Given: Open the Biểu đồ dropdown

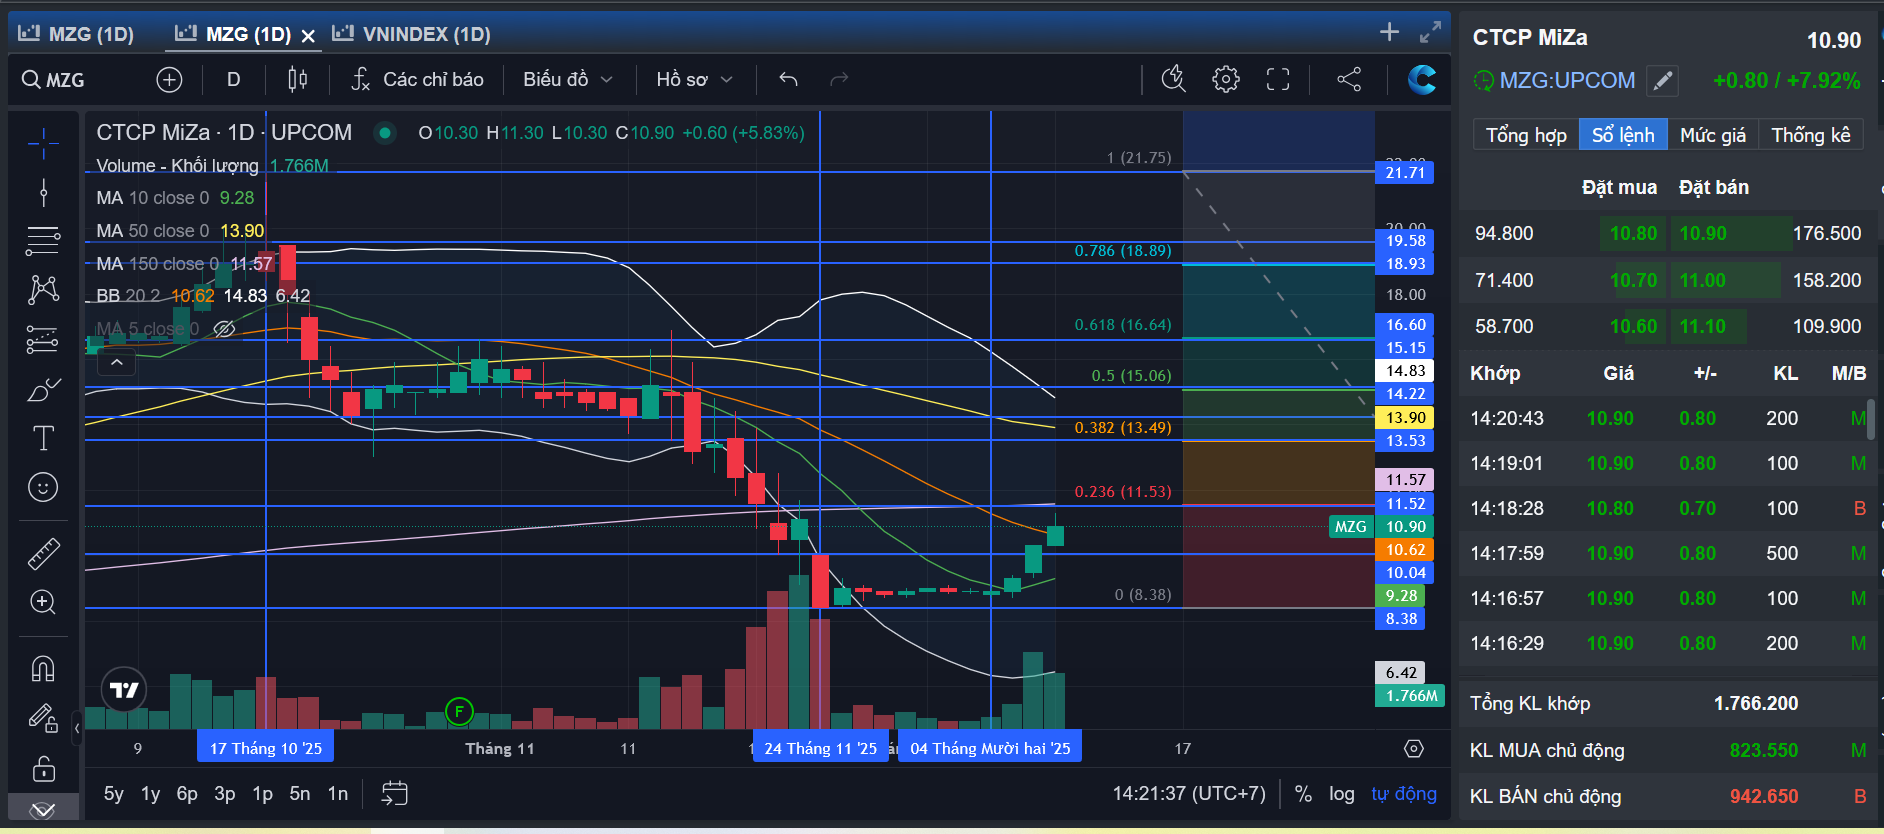Looking at the screenshot, I should click(567, 80).
